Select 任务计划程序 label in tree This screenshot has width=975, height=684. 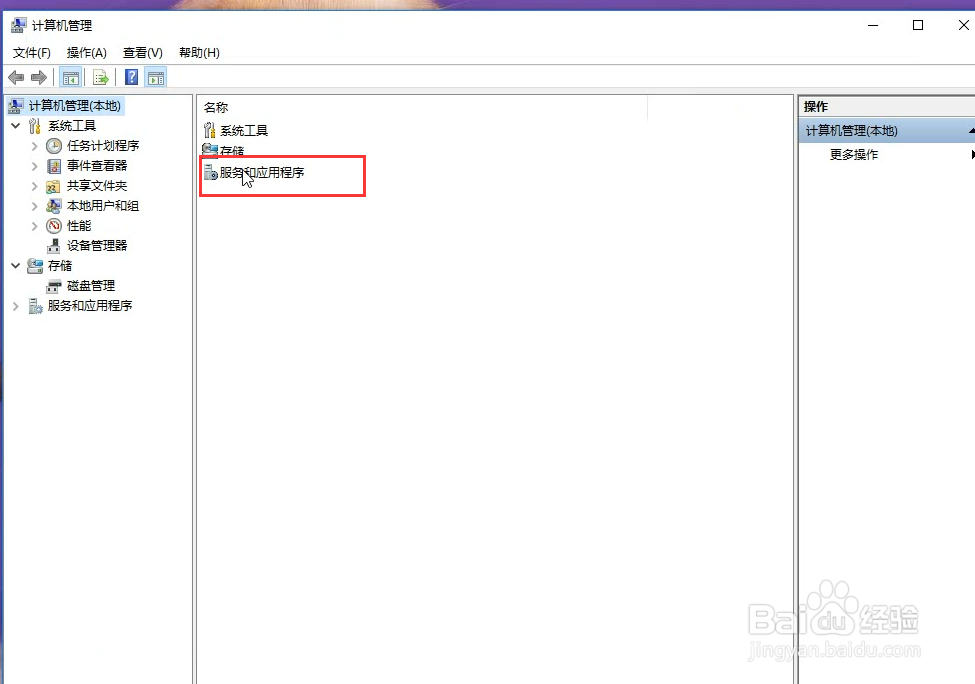pos(103,146)
